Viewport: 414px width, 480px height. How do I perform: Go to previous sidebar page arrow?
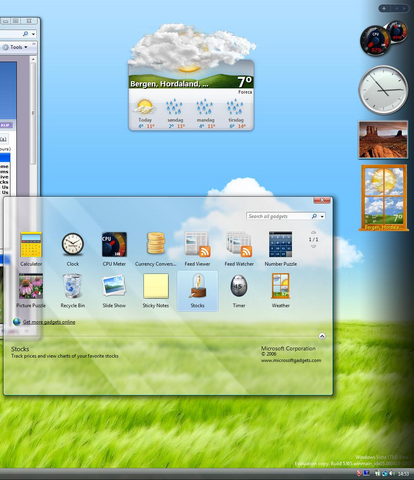(397, 8)
